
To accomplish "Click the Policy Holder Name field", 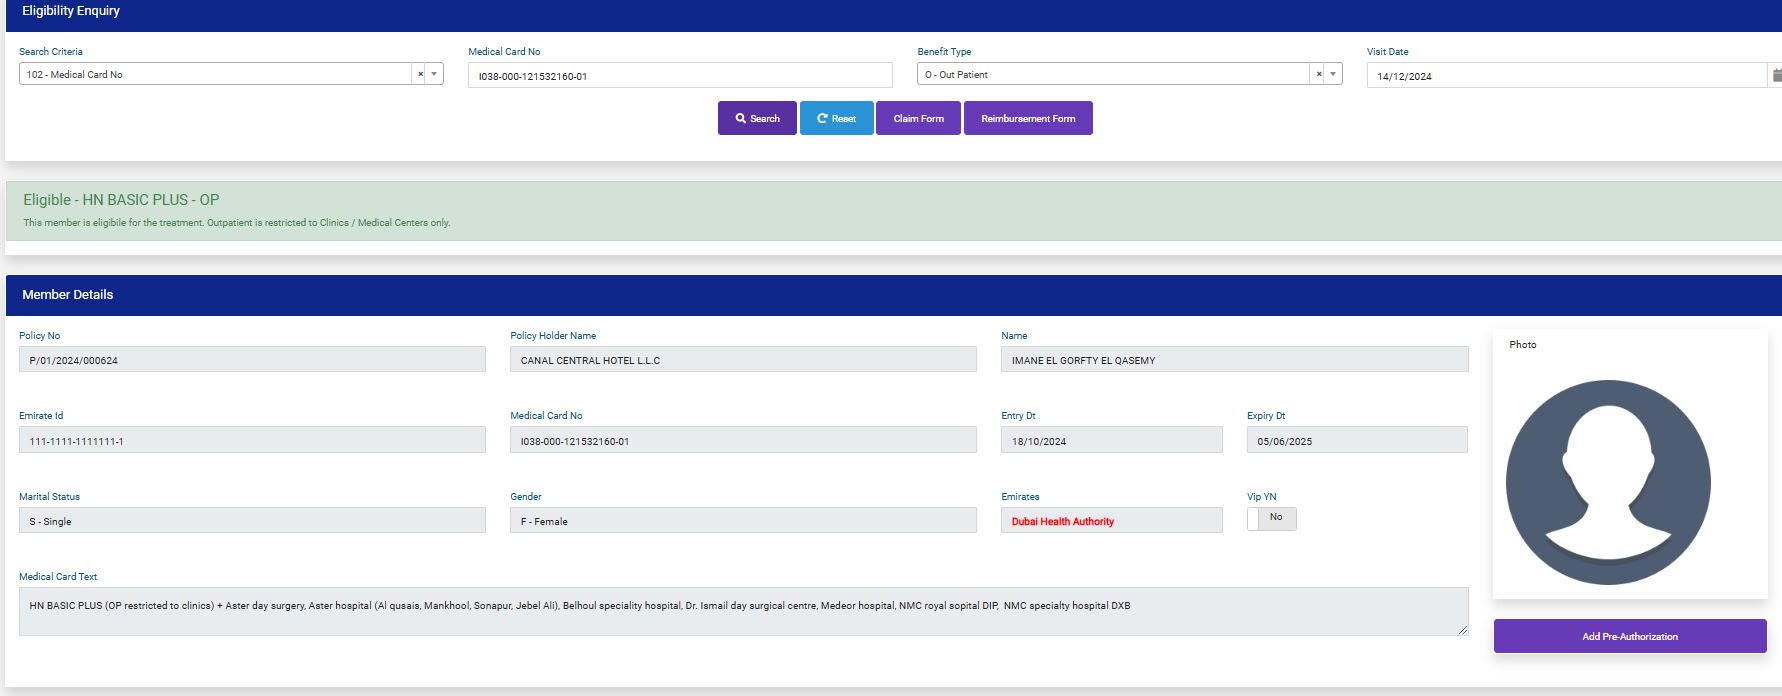I will point(743,360).
